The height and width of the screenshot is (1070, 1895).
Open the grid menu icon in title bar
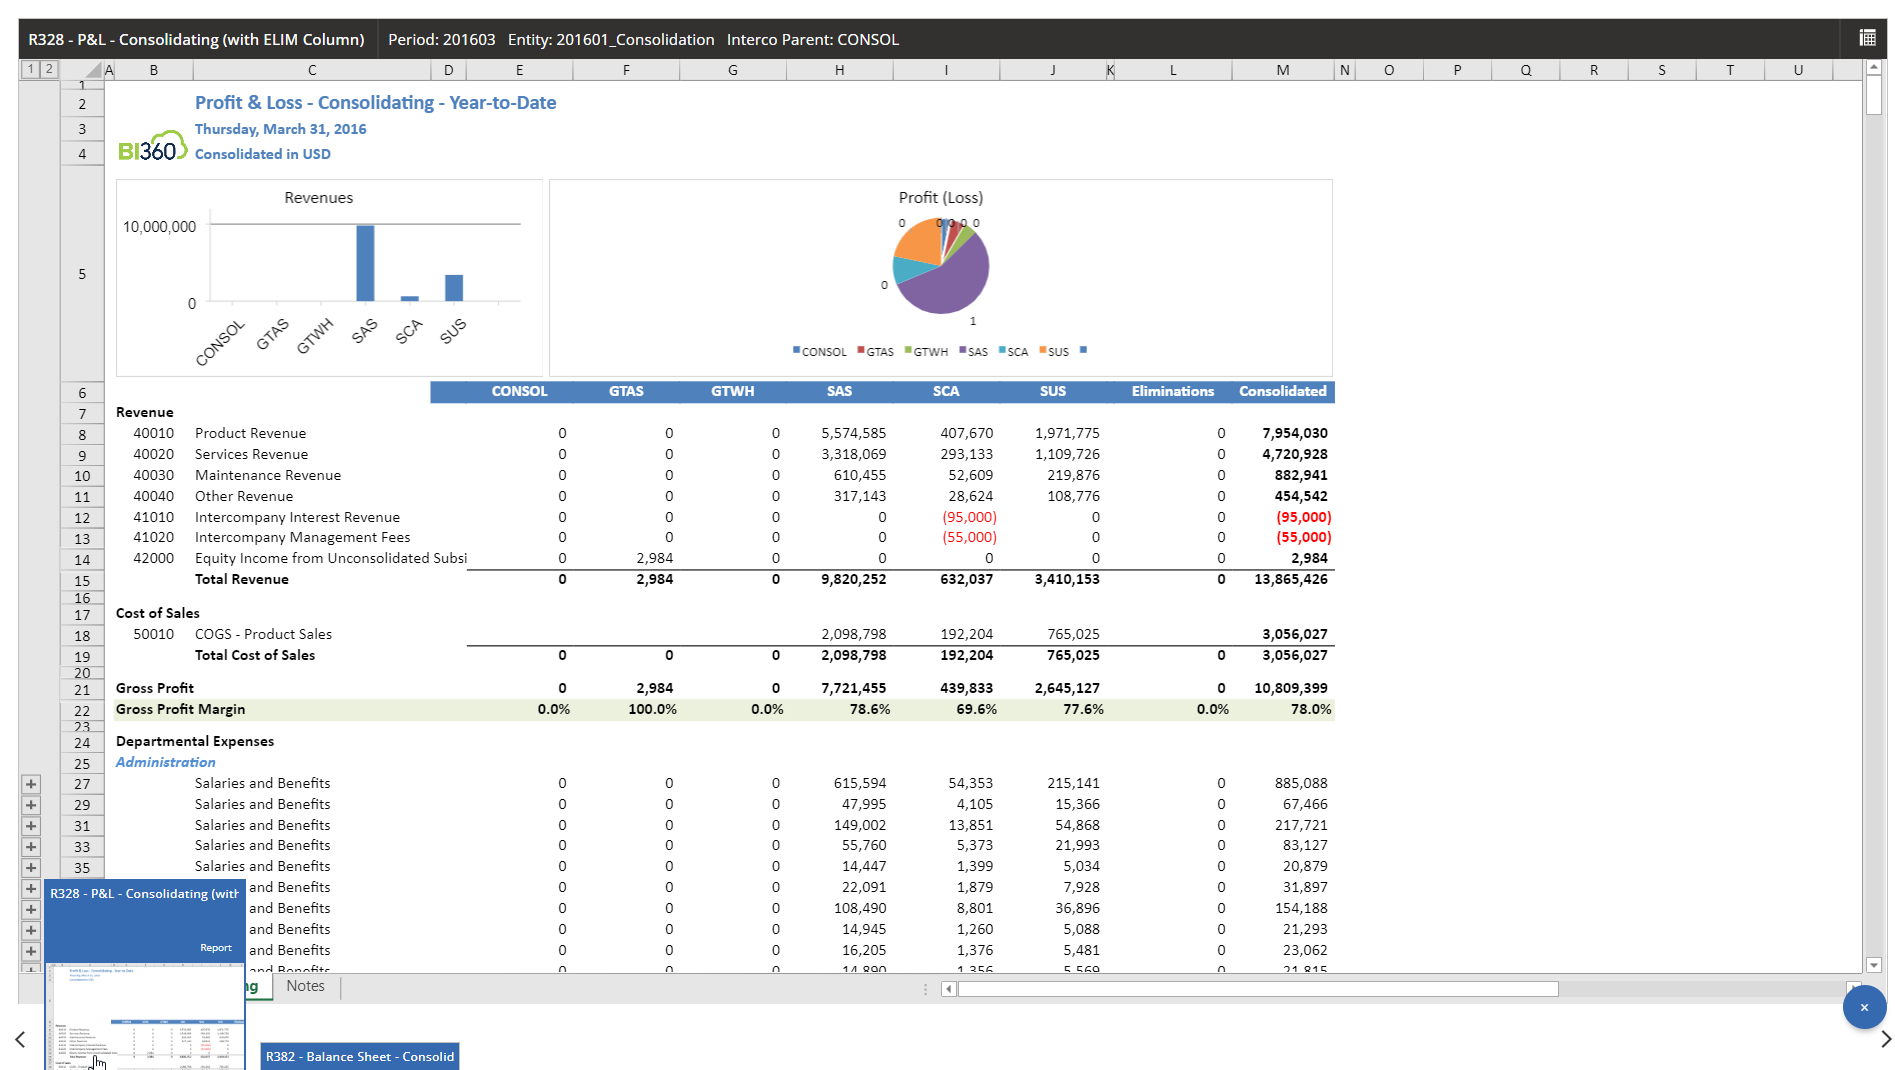pos(1866,38)
